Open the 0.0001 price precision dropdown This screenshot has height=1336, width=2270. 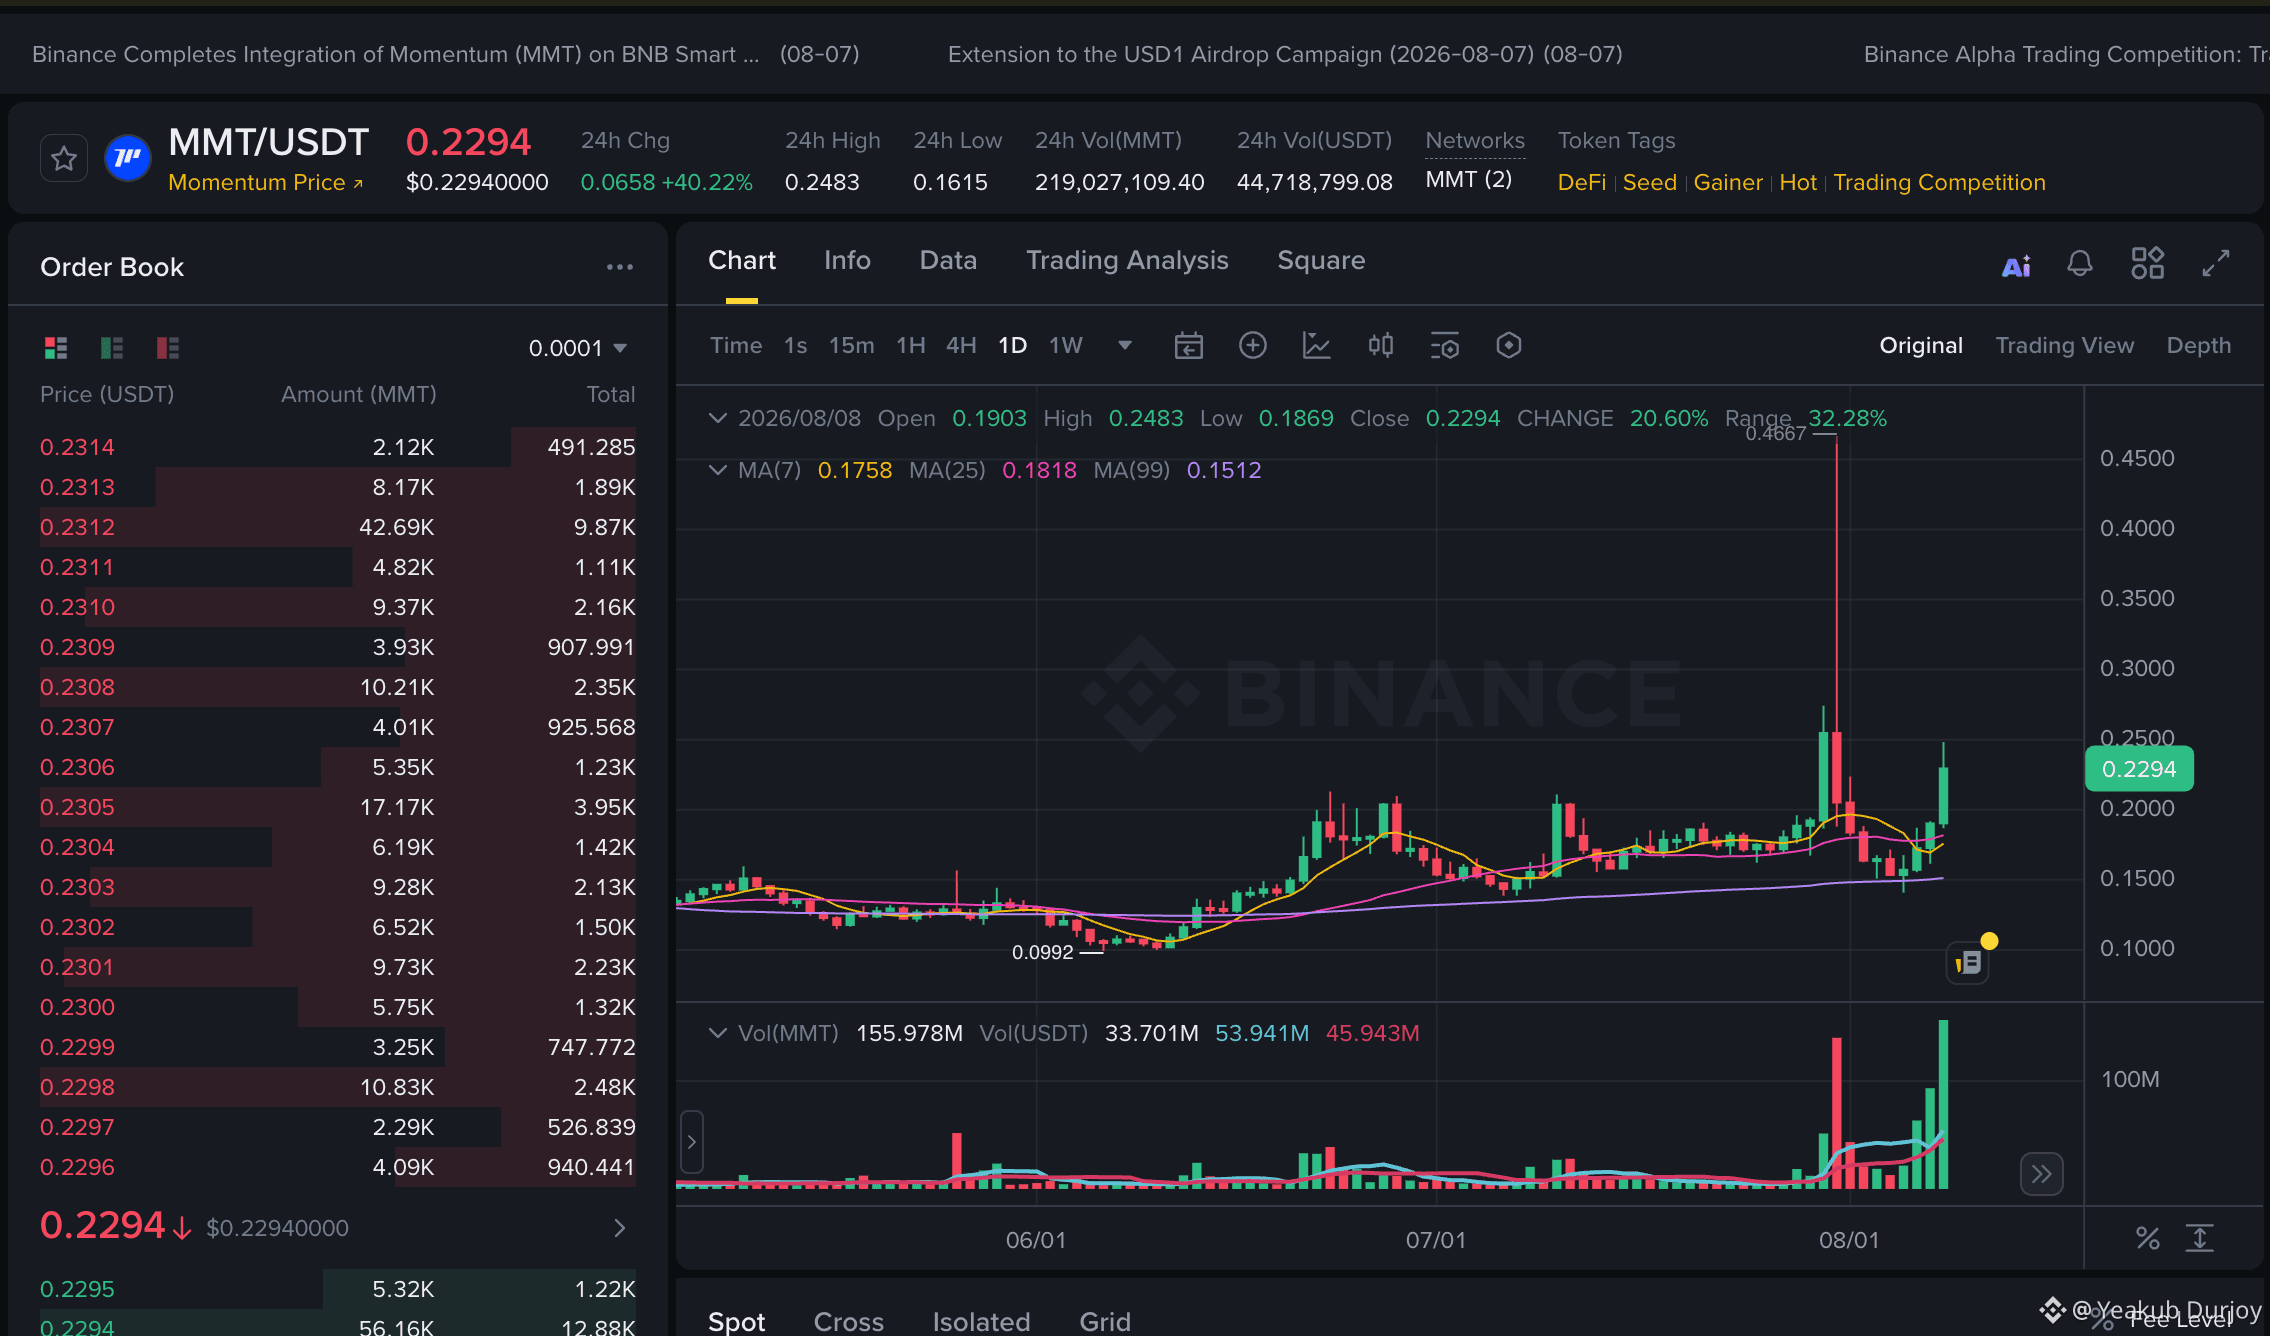coord(578,348)
